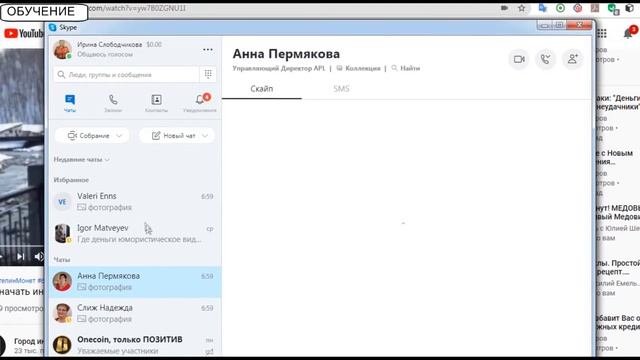Expand the Новый чат dropdown arrow
This screenshot has width=640, height=360.
(x=205, y=136)
